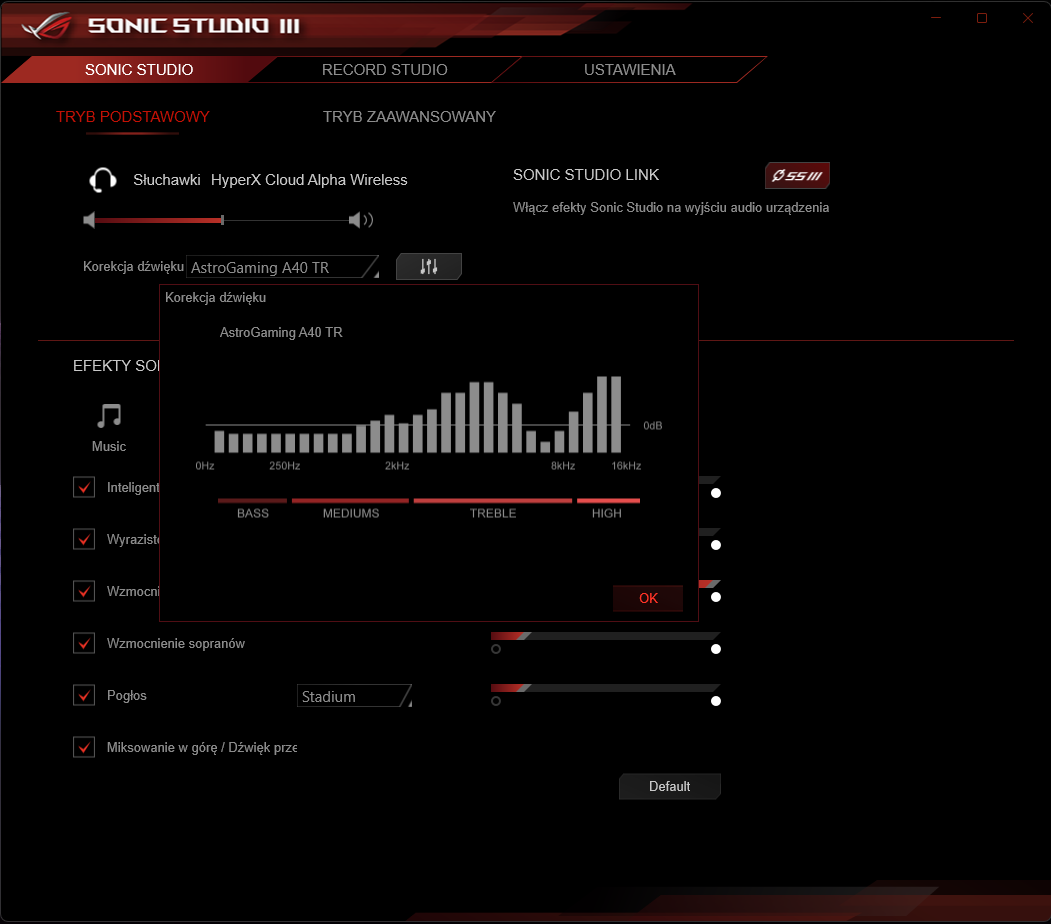Click the HyperX Cloud Alpha Wireless device name
The width and height of the screenshot is (1051, 924).
point(309,180)
